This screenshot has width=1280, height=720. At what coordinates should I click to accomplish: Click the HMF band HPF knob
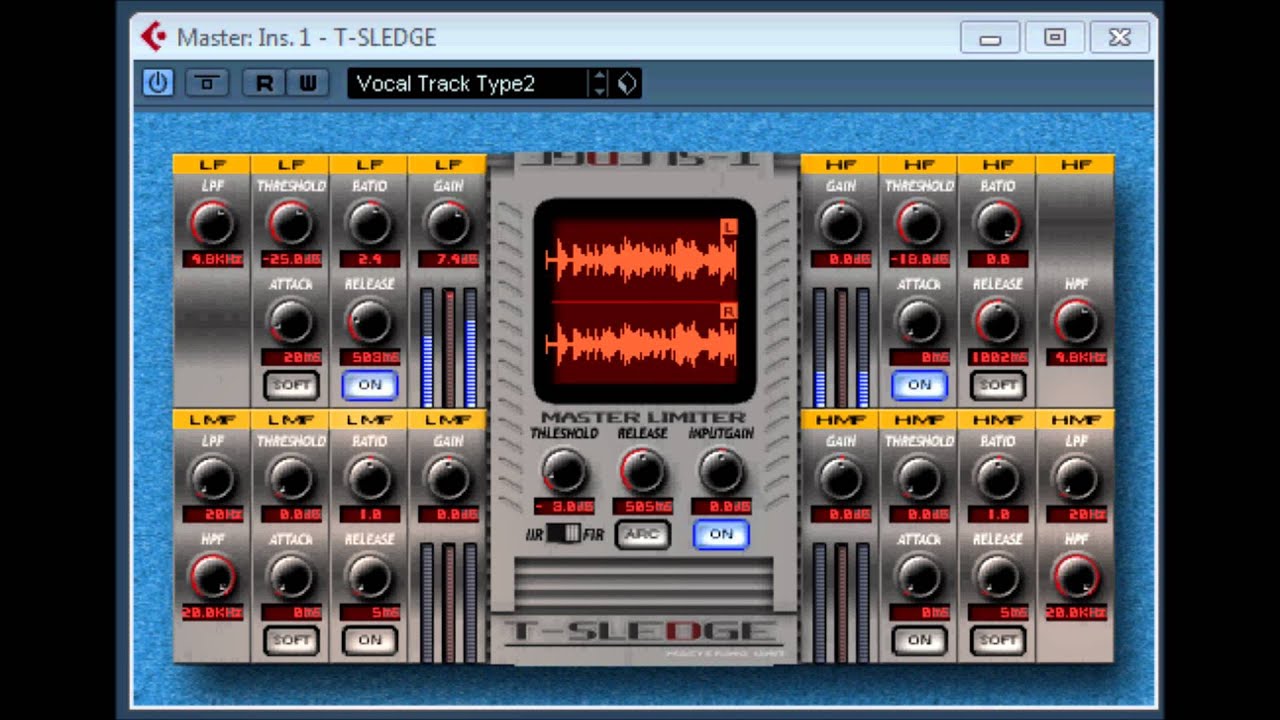coord(1076,576)
